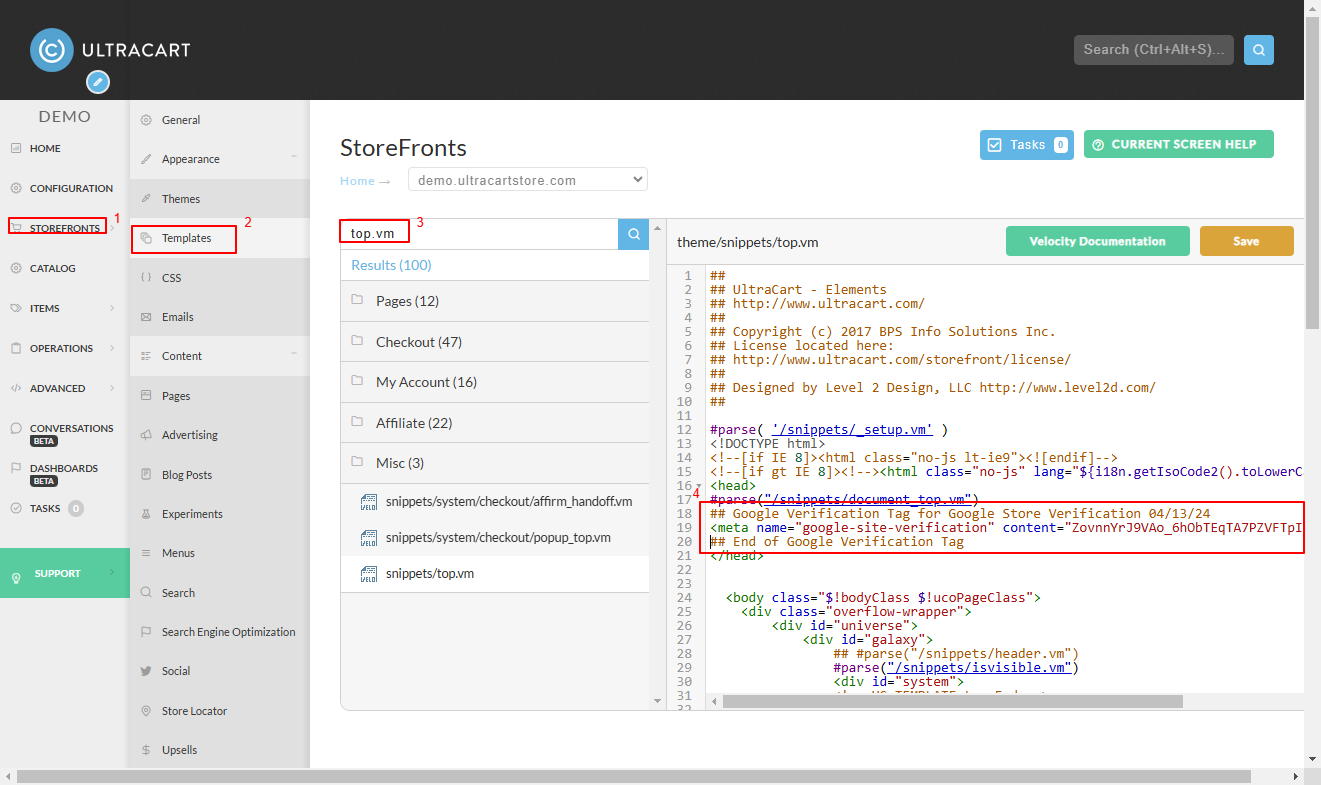
Task: Click the Advertising megaphone icon
Action: point(146,435)
